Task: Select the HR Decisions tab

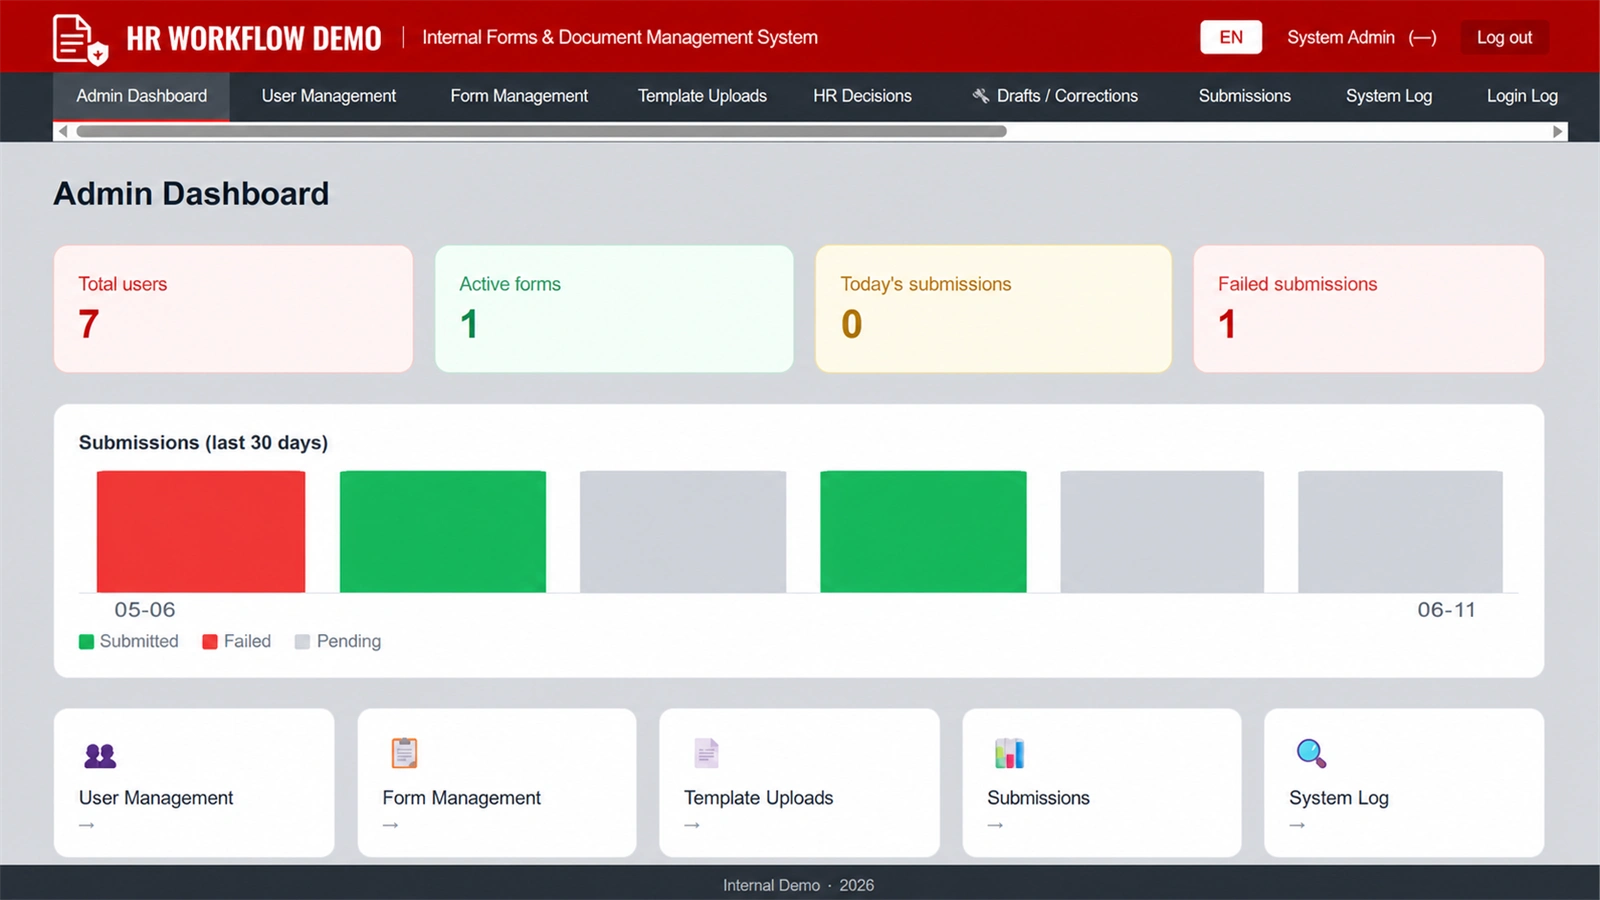Action: [x=862, y=96]
